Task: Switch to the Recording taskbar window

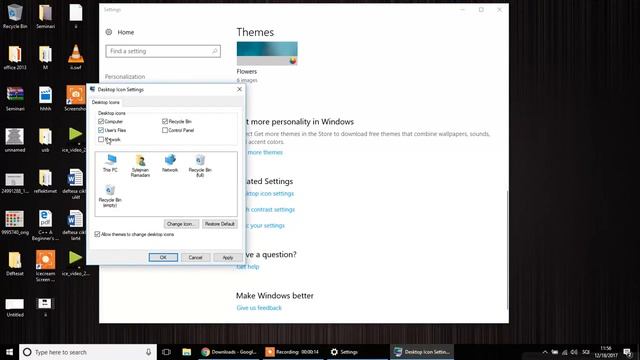Action: click(293, 352)
